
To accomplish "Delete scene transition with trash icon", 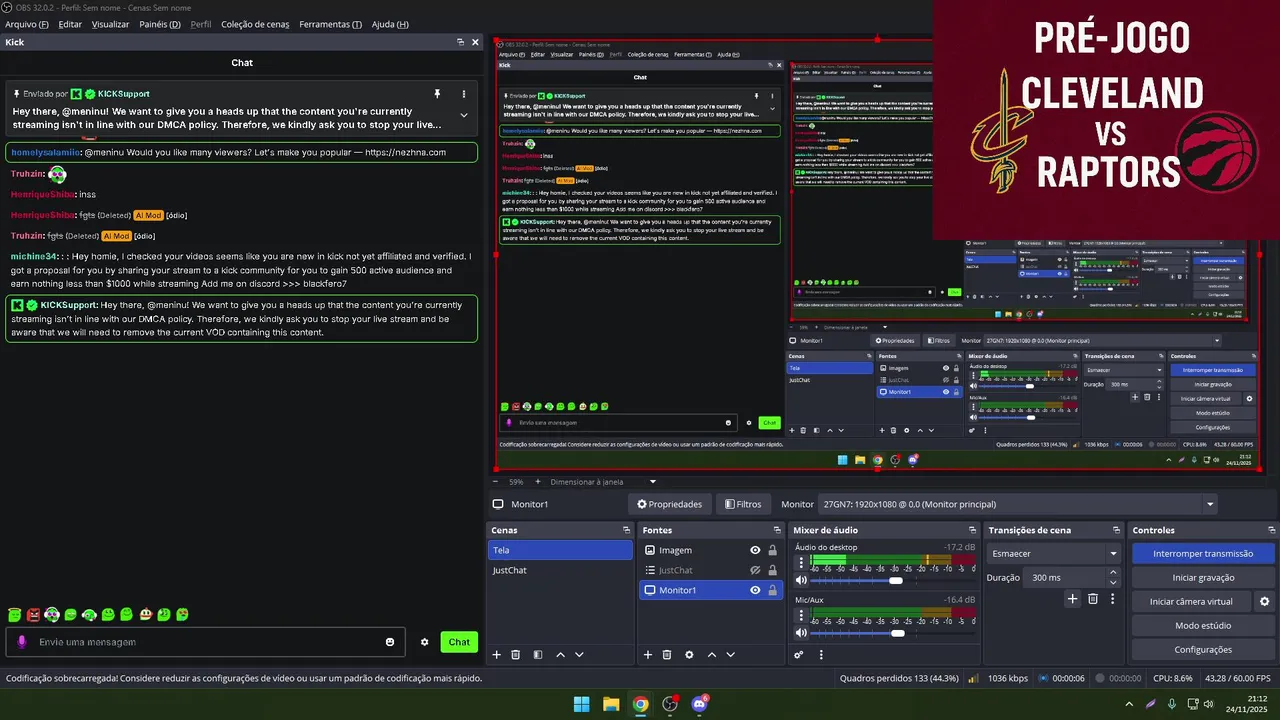I will click(1093, 599).
